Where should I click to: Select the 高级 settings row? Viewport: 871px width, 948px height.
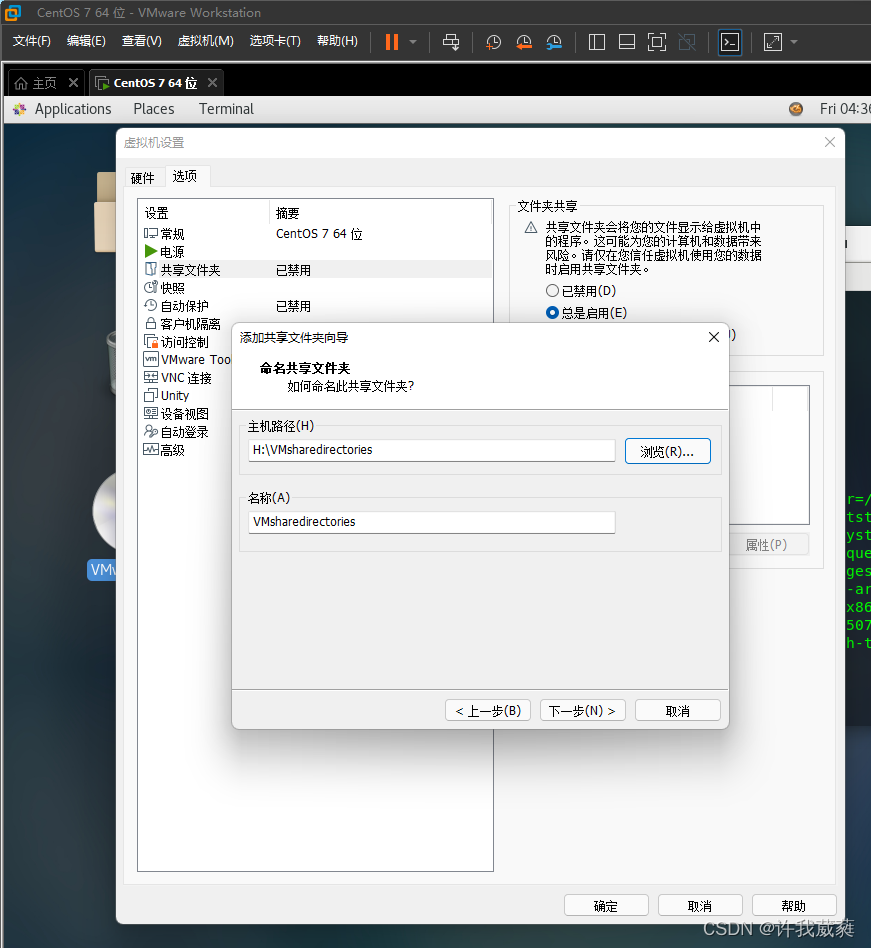[x=186, y=450]
